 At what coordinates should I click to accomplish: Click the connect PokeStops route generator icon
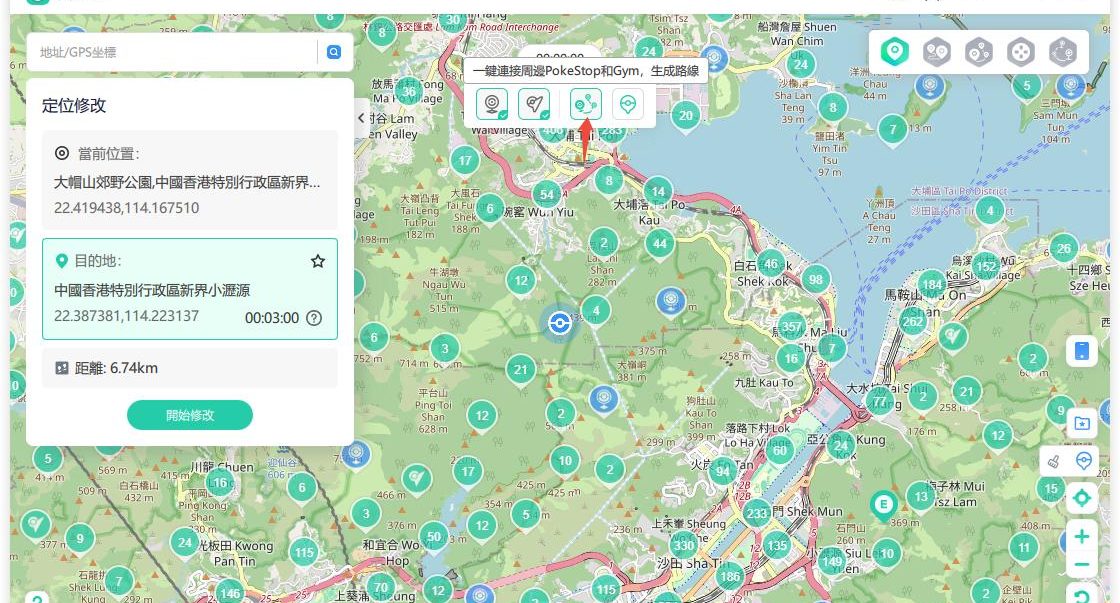coord(585,103)
